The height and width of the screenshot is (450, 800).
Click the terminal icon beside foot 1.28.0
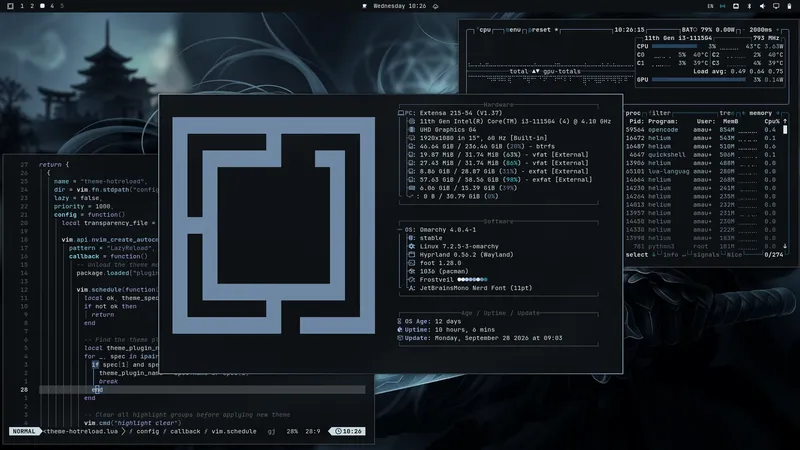click(412, 263)
